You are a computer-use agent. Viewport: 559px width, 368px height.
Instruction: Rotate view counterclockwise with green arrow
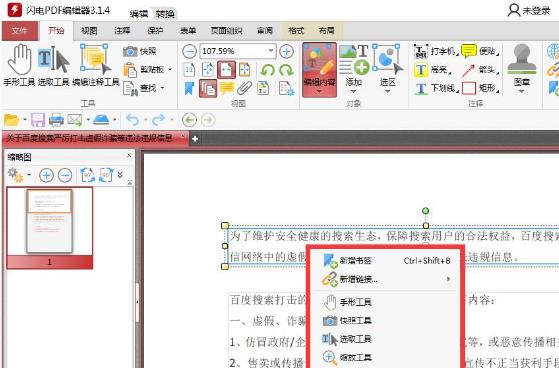(267, 70)
